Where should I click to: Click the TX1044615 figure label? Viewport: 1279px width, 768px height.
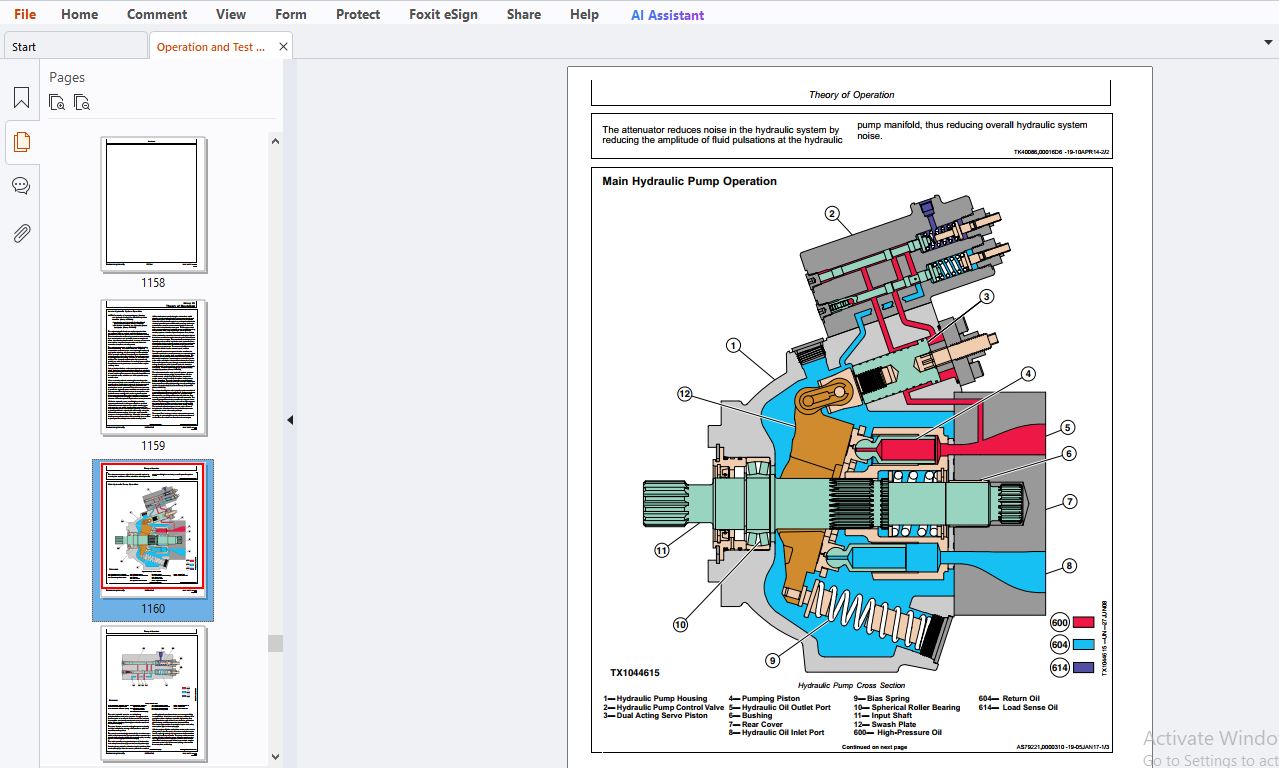[x=635, y=673]
